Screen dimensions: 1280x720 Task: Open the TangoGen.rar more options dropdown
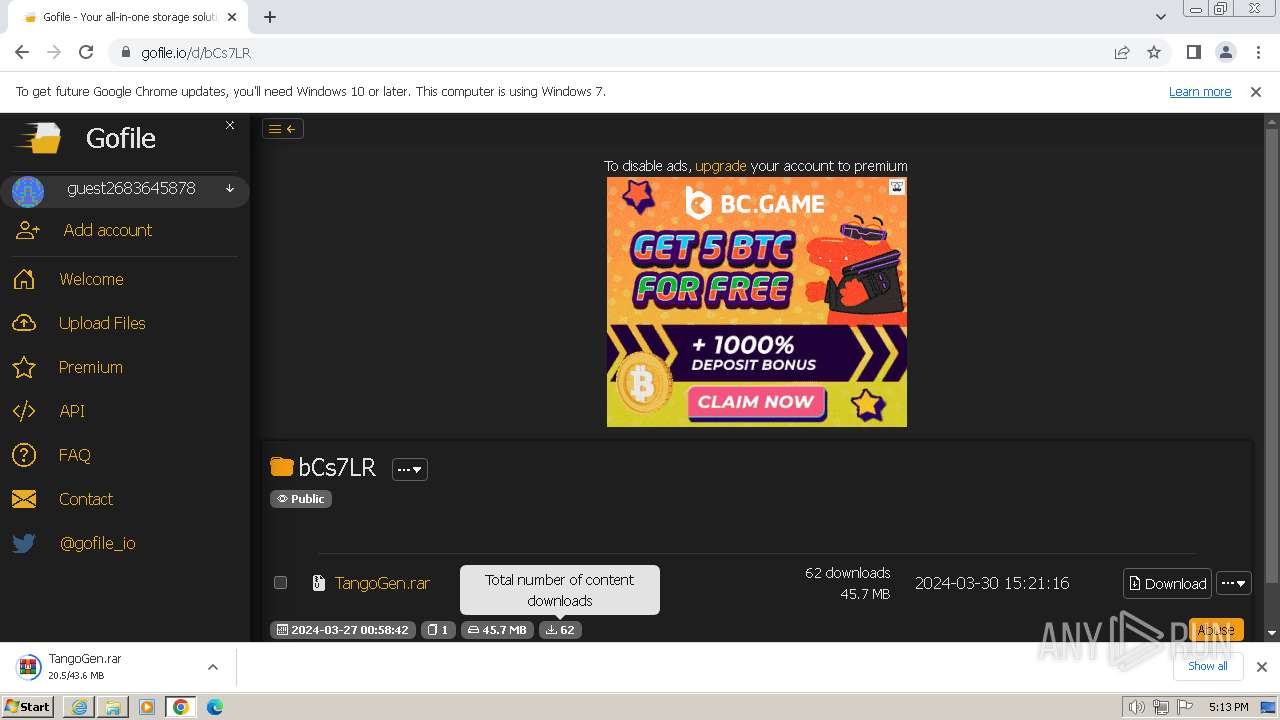pos(1234,583)
